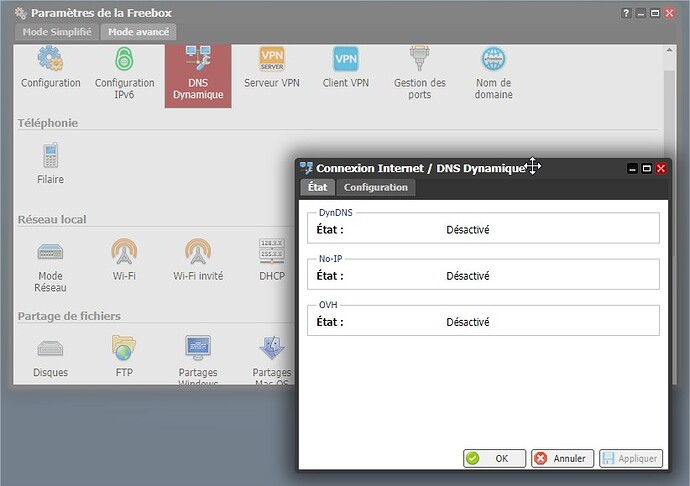Viewport: 690px width, 486px height.
Task: Open the Configuration tab in the DNS dialog
Action: tap(376, 188)
